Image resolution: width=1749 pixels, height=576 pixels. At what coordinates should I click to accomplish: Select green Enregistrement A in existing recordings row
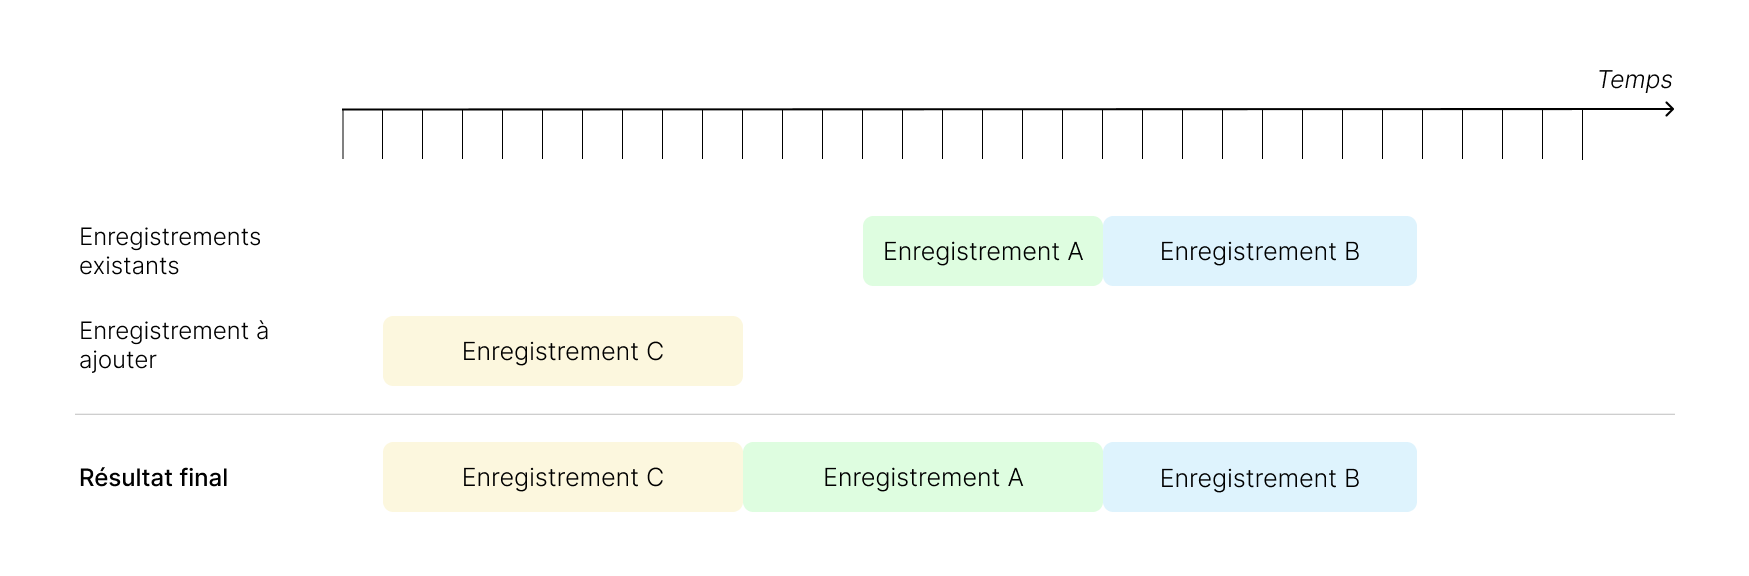[x=982, y=251]
